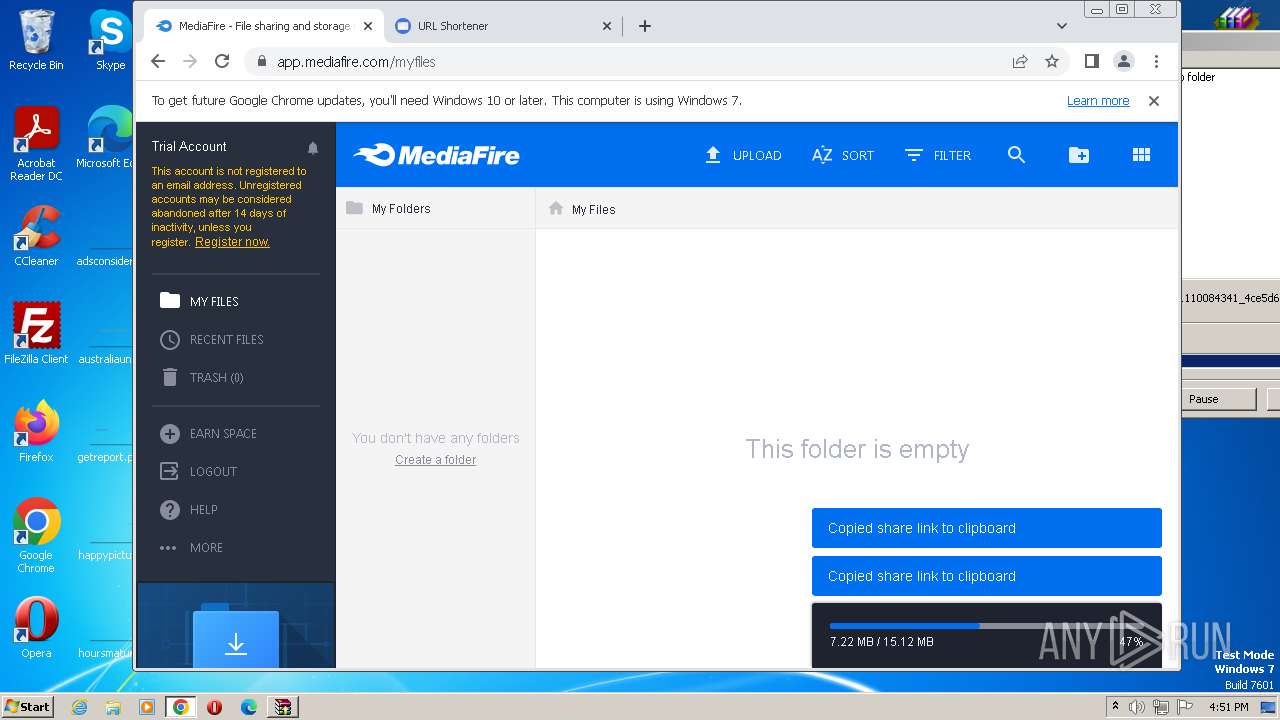Image resolution: width=1280 pixels, height=720 pixels.
Task: Open Opera desktop shortcut
Action: tap(36, 628)
